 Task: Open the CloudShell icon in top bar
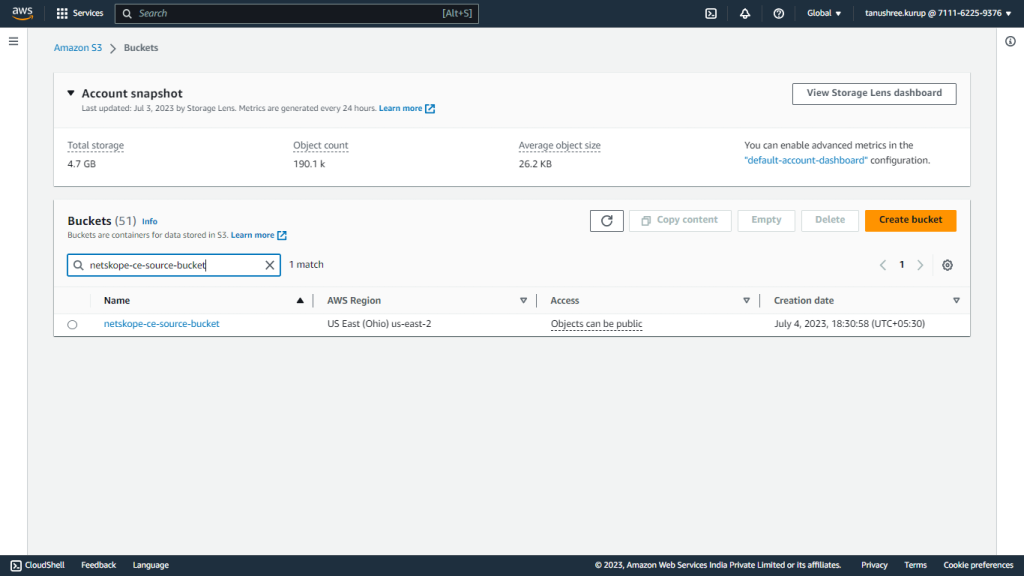click(x=711, y=13)
